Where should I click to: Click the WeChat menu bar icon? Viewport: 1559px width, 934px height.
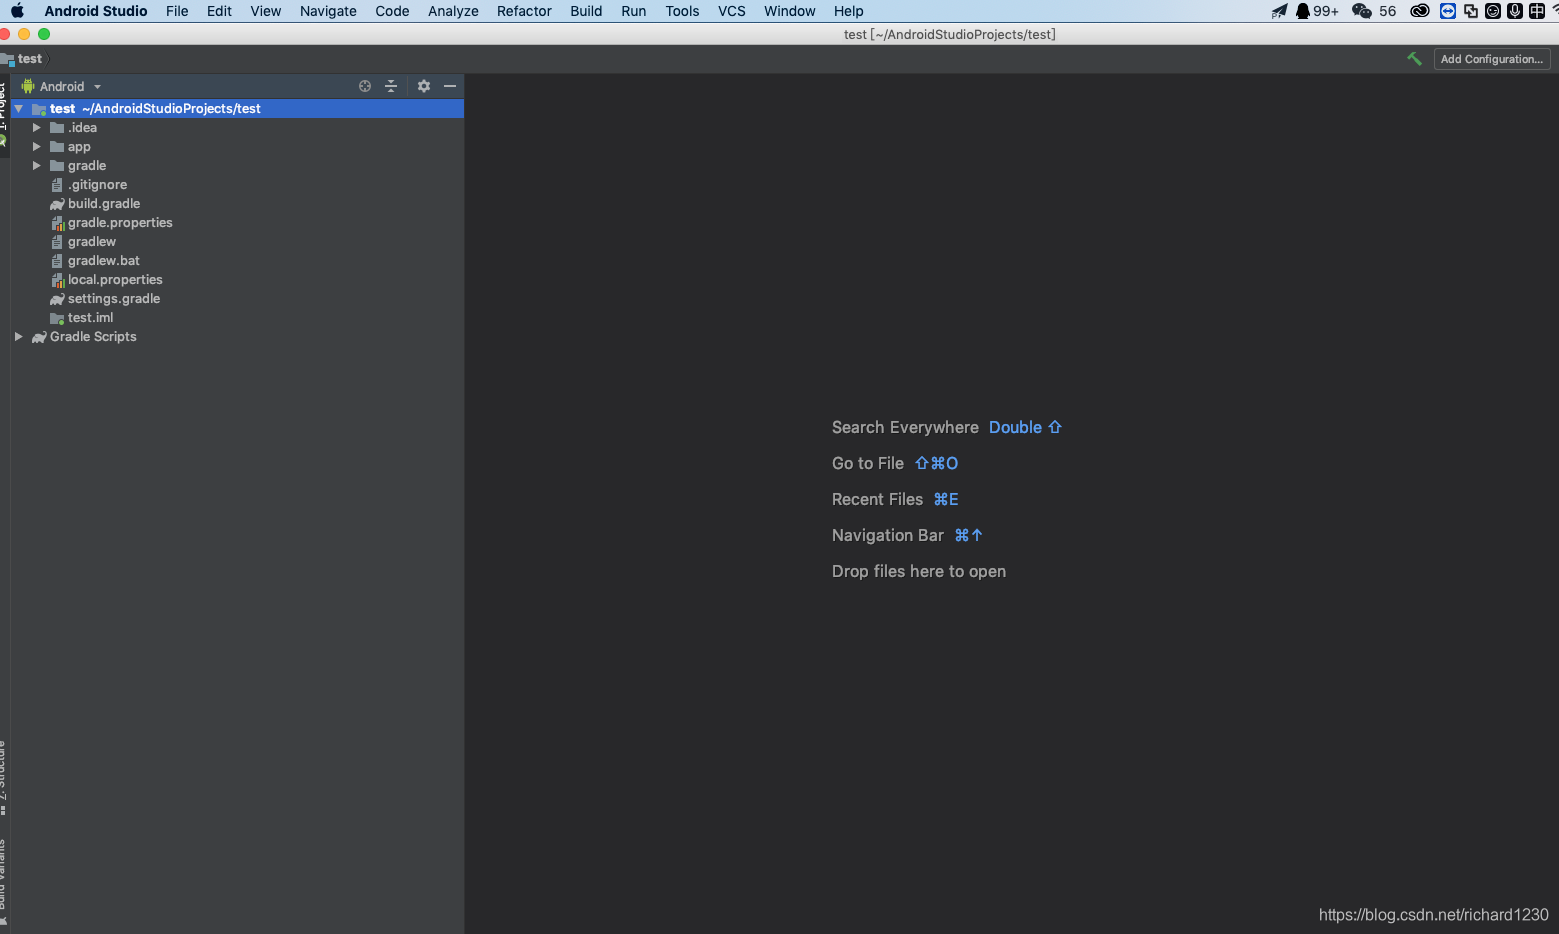coord(1362,11)
